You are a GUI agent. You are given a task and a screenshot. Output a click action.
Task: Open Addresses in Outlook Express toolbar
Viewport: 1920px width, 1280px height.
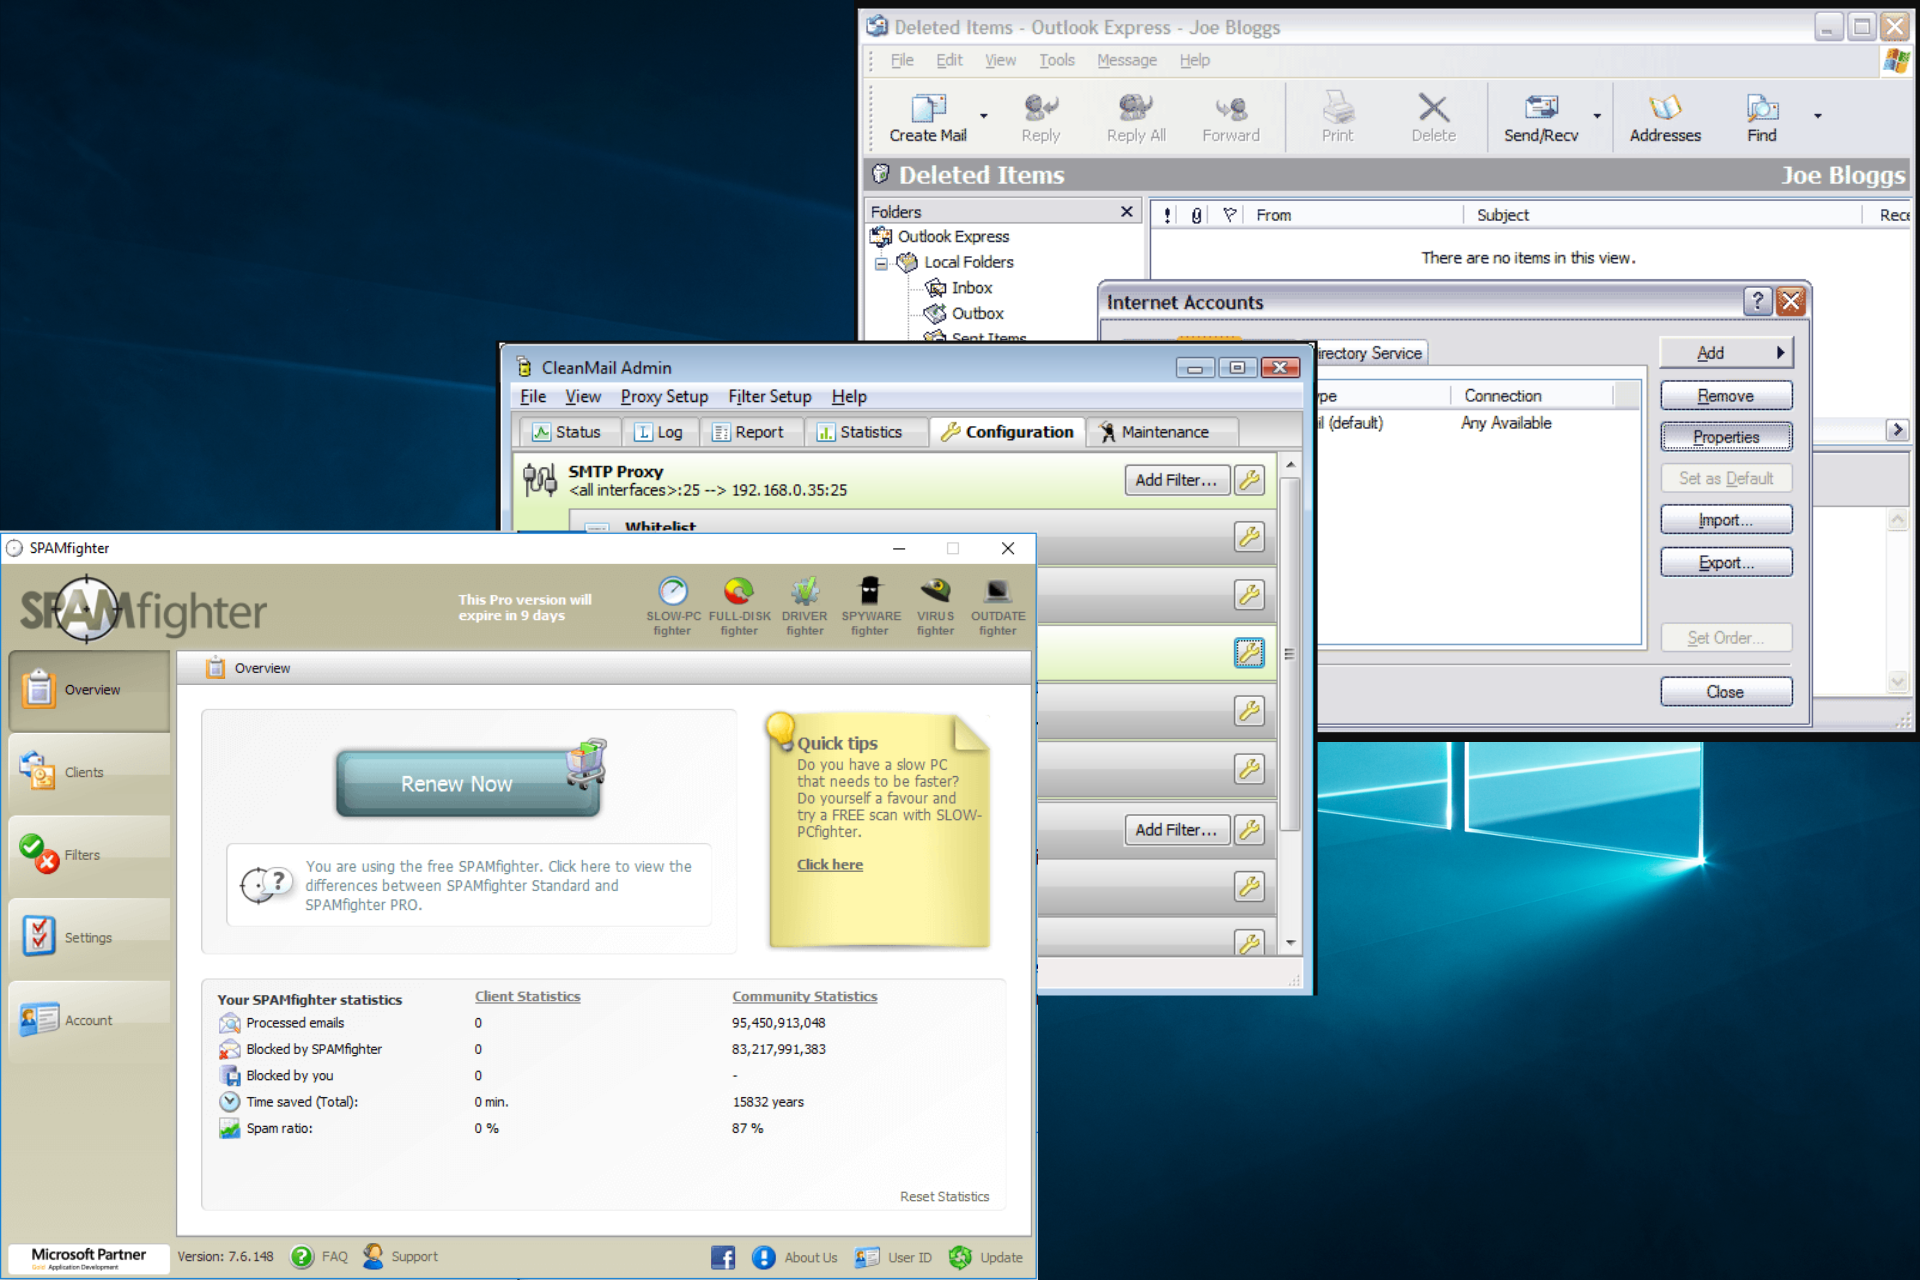[1665, 118]
